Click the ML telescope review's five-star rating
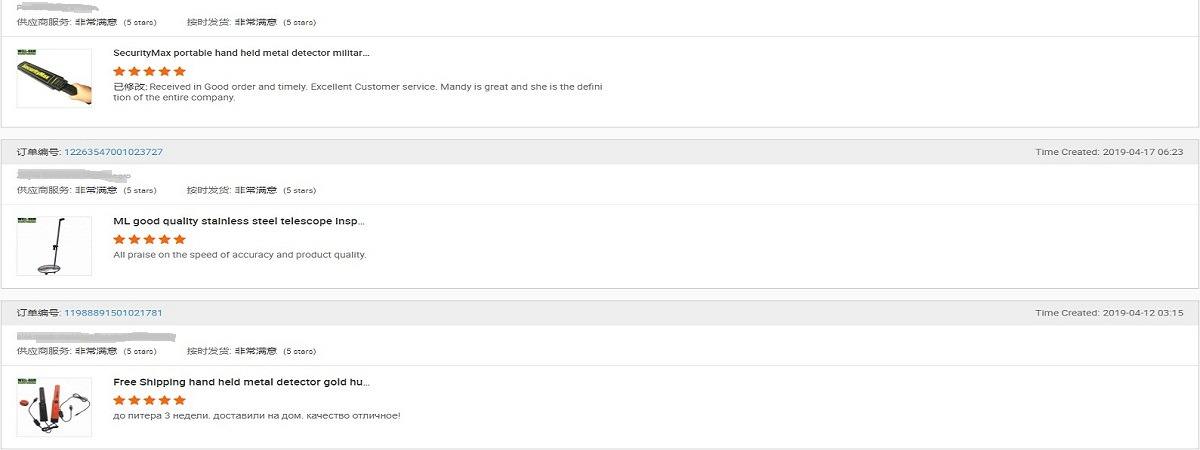Screen dimensions: 1200x450 (x=150, y=240)
